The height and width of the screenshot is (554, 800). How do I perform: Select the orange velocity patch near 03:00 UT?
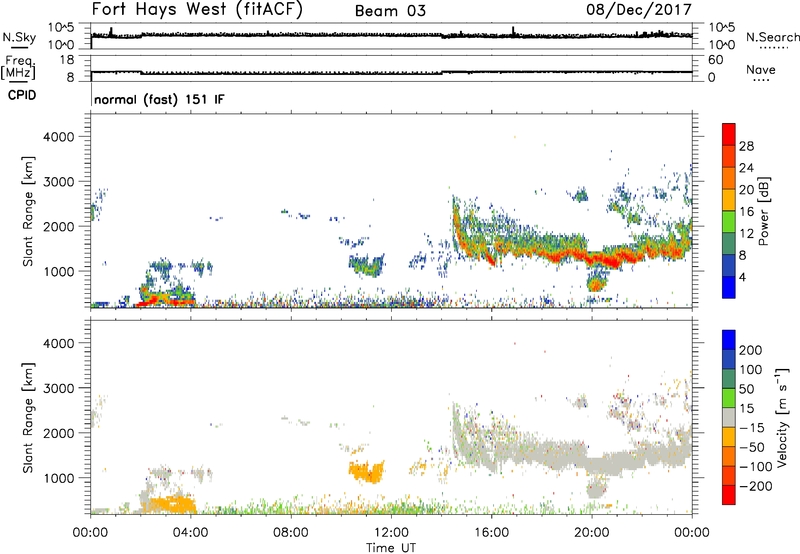173,505
